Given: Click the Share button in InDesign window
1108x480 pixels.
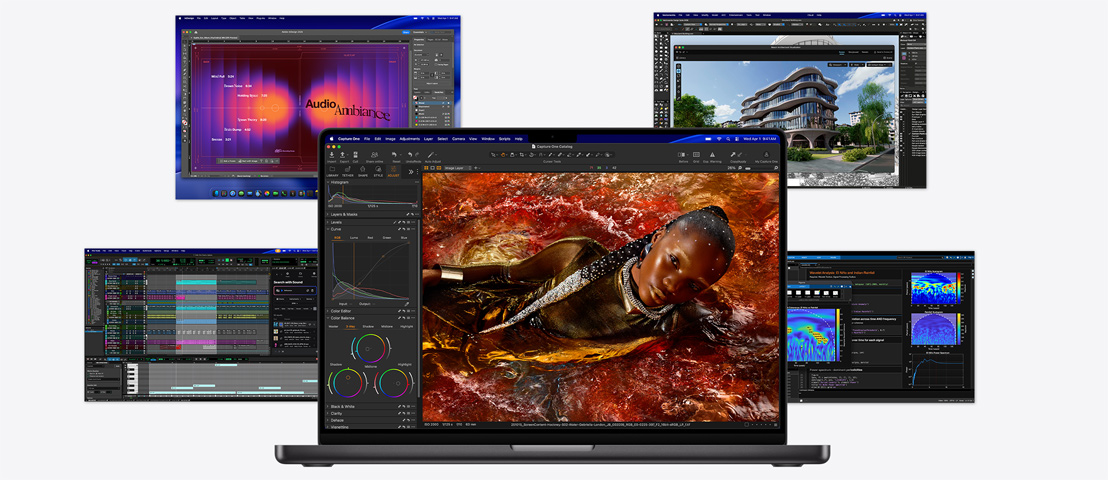Looking at the screenshot, I should point(406,32).
